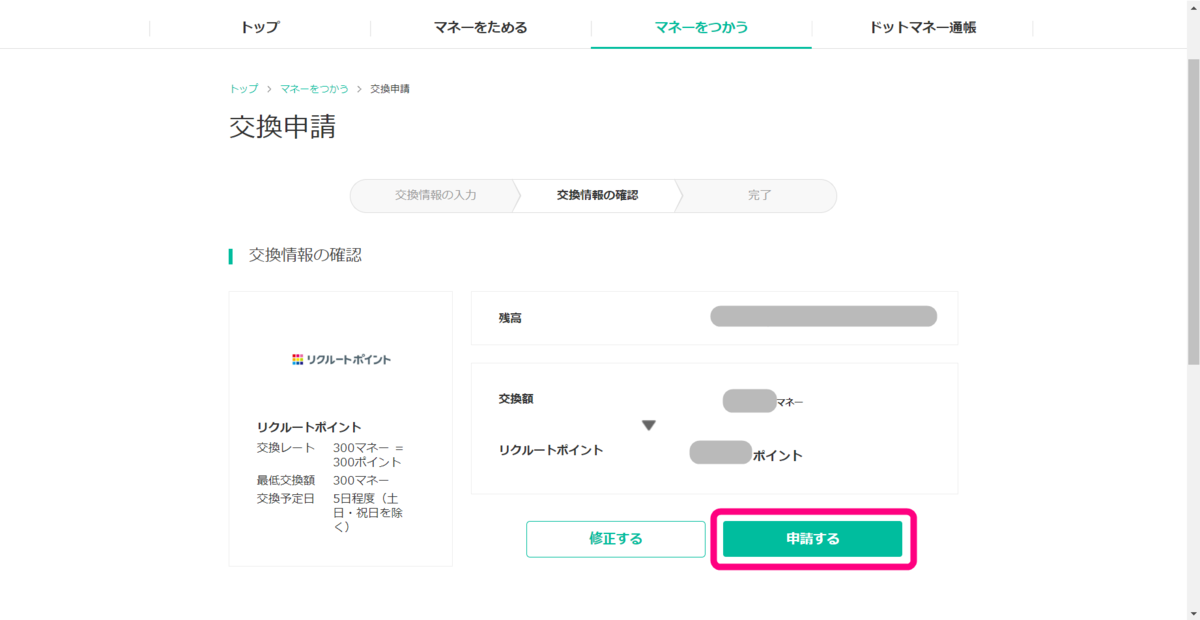Click the bold リクルートポイント card title

coord(309,427)
